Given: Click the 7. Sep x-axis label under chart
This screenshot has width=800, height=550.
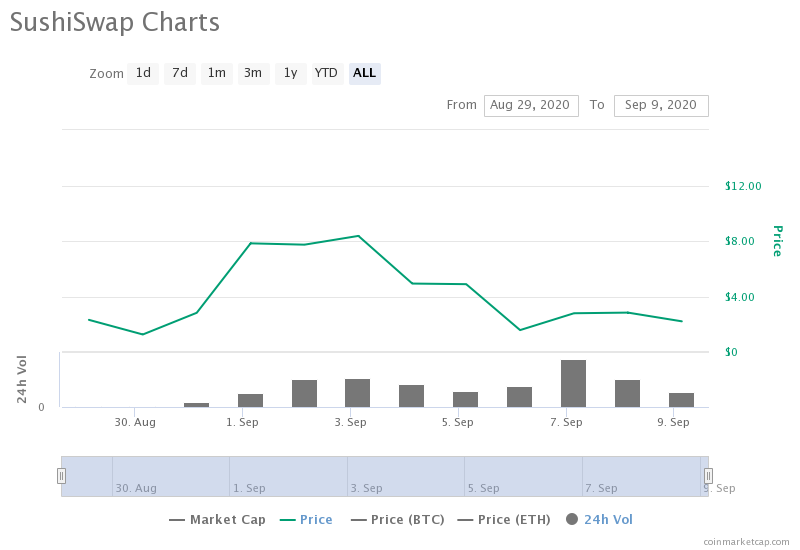Looking at the screenshot, I should point(566,422).
